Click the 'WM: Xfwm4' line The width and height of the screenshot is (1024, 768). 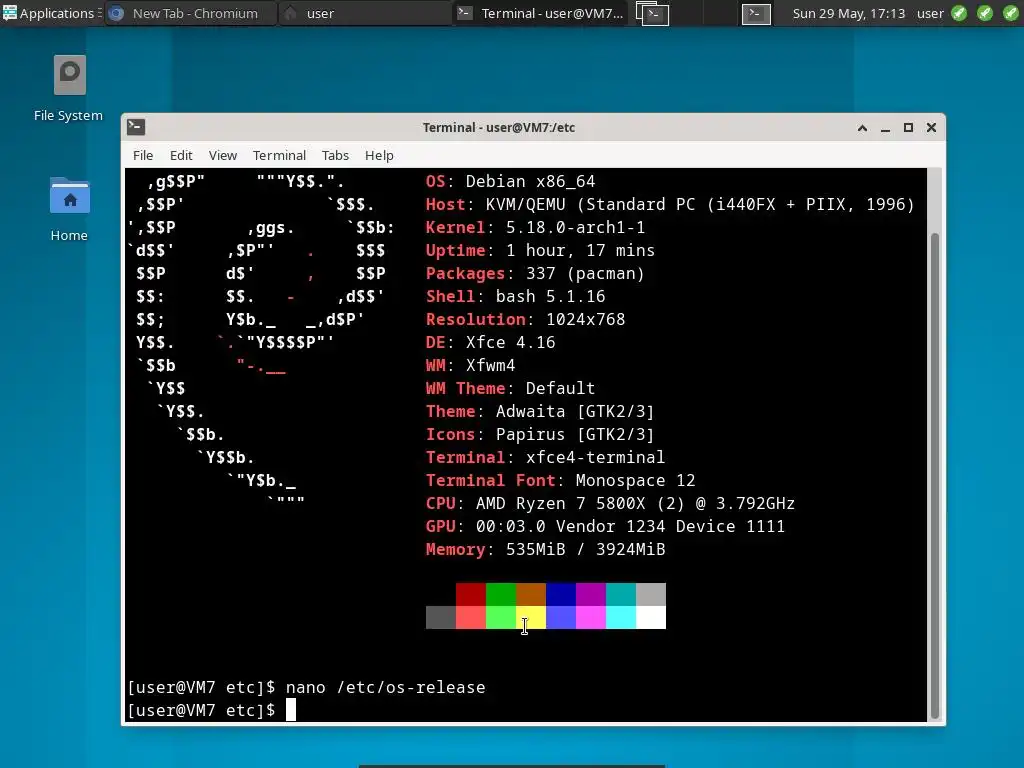click(470, 365)
